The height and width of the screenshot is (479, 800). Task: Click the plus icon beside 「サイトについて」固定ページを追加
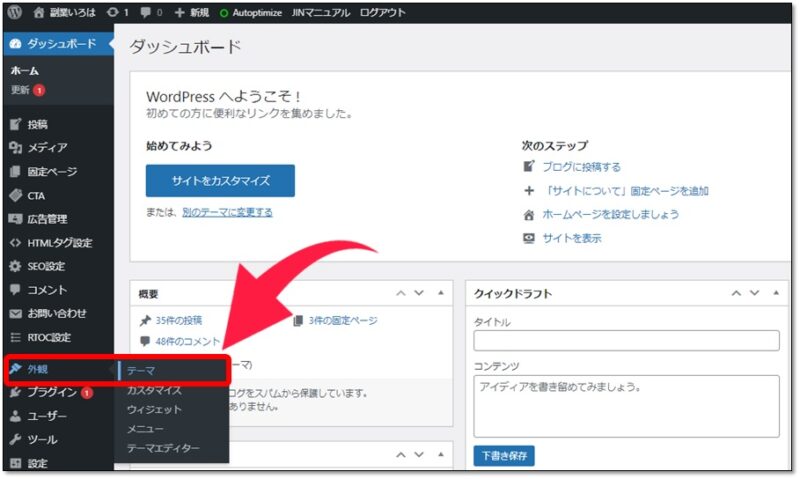click(x=529, y=191)
